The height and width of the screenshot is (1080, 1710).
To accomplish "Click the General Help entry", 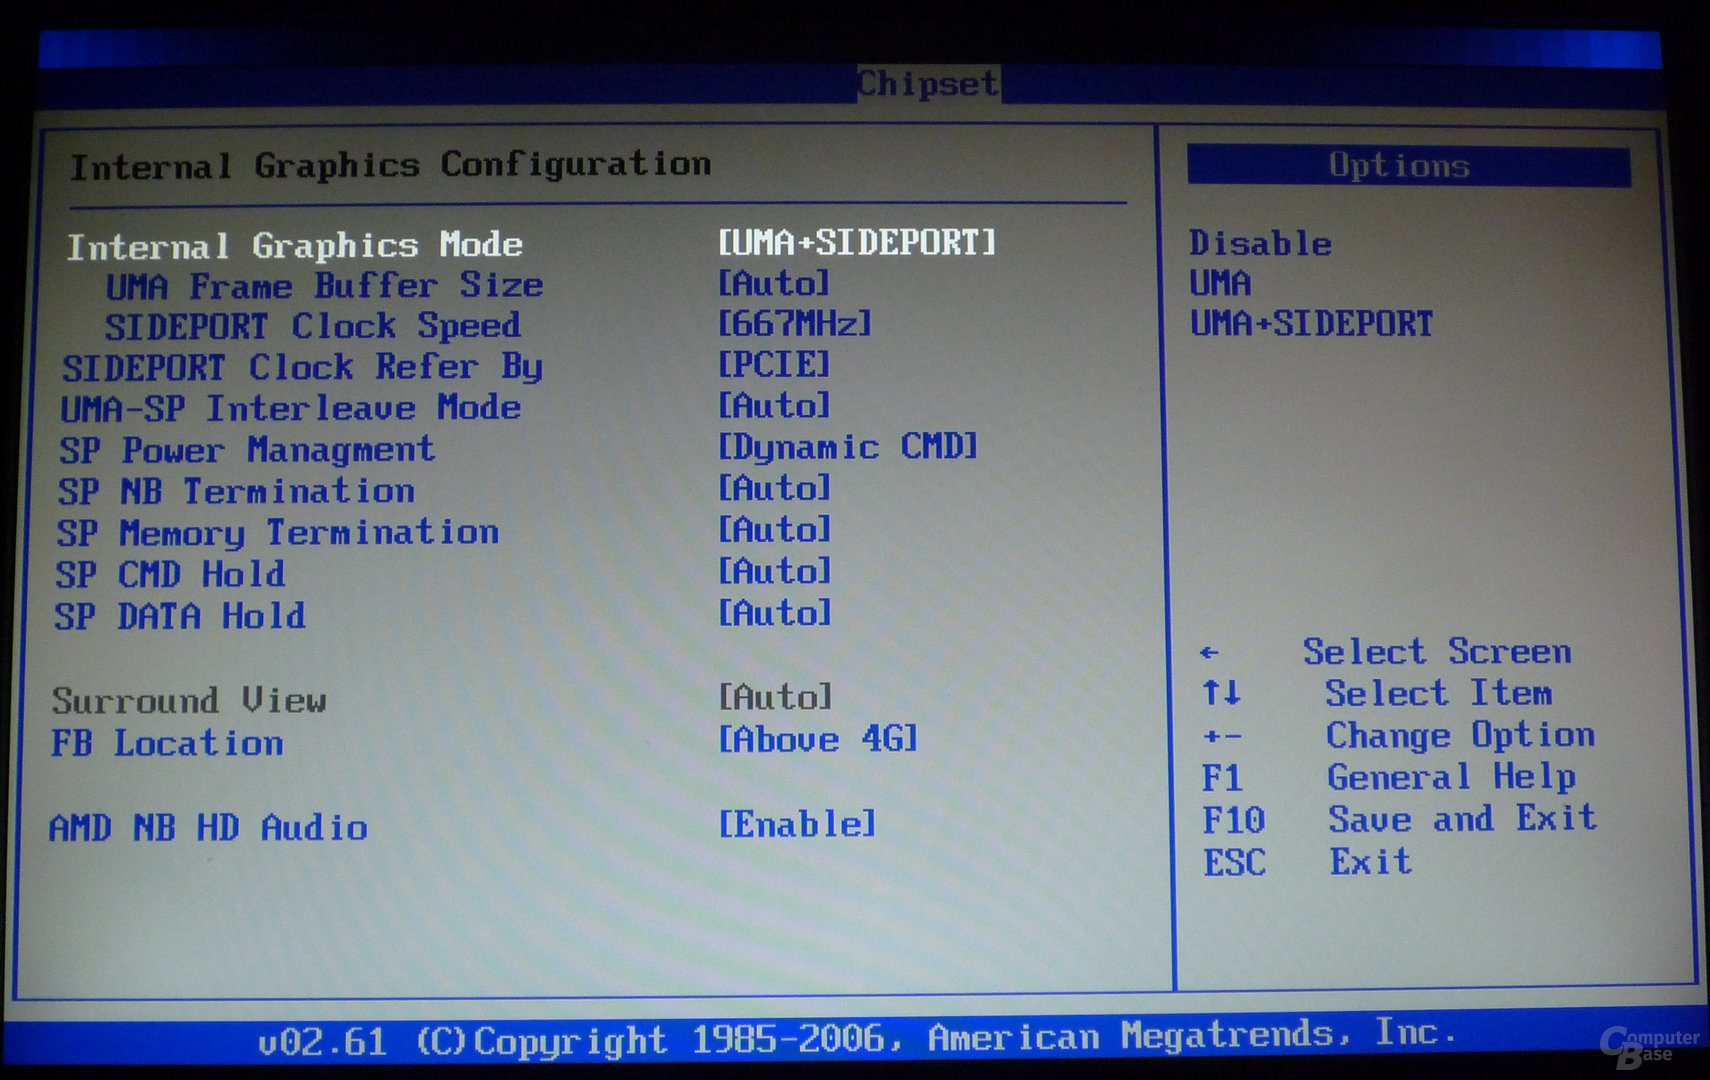I will [x=1452, y=777].
